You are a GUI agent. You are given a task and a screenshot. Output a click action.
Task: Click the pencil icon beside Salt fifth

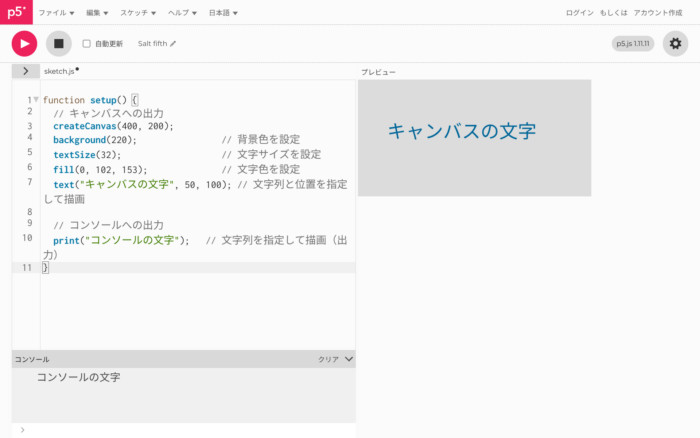(x=173, y=44)
